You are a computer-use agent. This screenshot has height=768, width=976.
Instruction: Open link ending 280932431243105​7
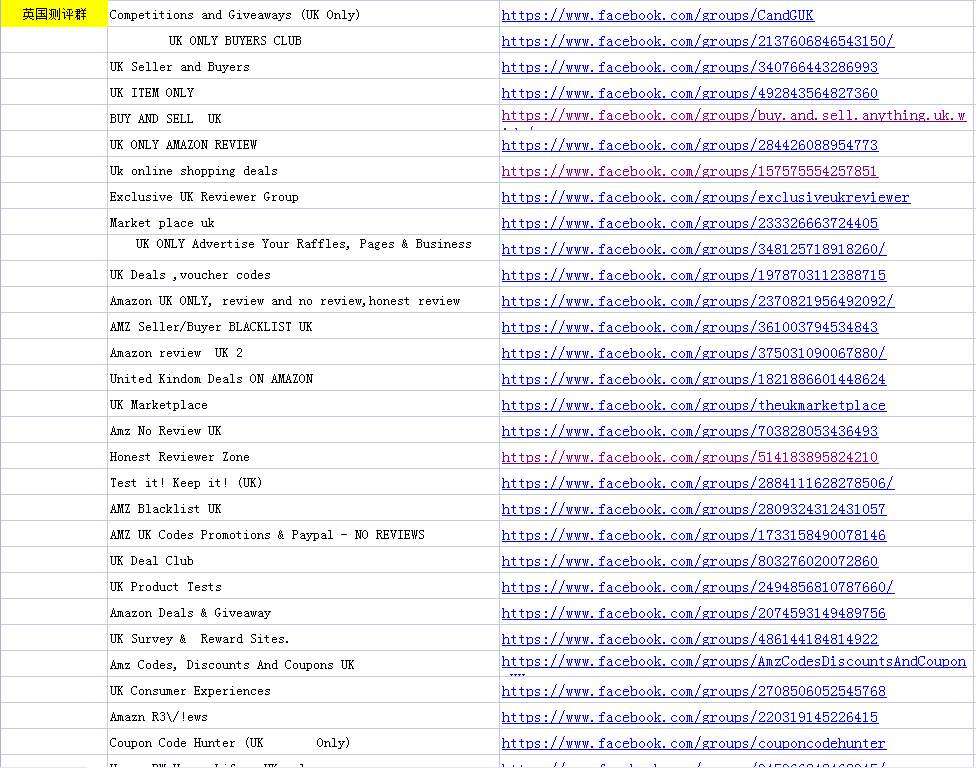tap(693, 509)
